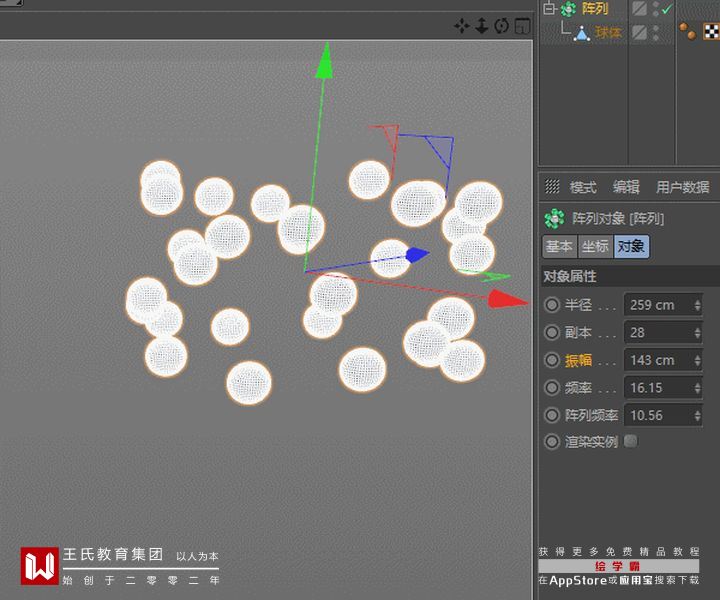Switch to the 坐标 tab
The image size is (720, 600).
click(595, 247)
